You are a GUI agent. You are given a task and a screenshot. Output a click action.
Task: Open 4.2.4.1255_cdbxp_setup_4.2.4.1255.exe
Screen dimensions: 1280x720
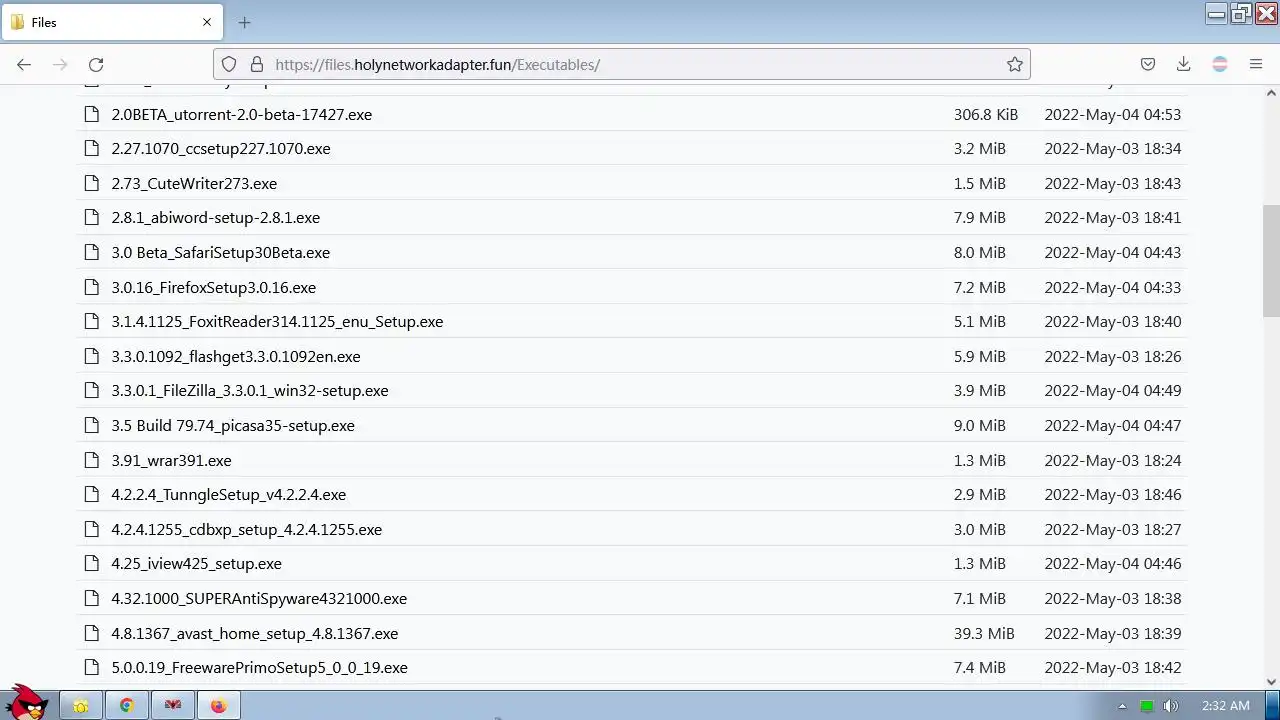tap(246, 529)
